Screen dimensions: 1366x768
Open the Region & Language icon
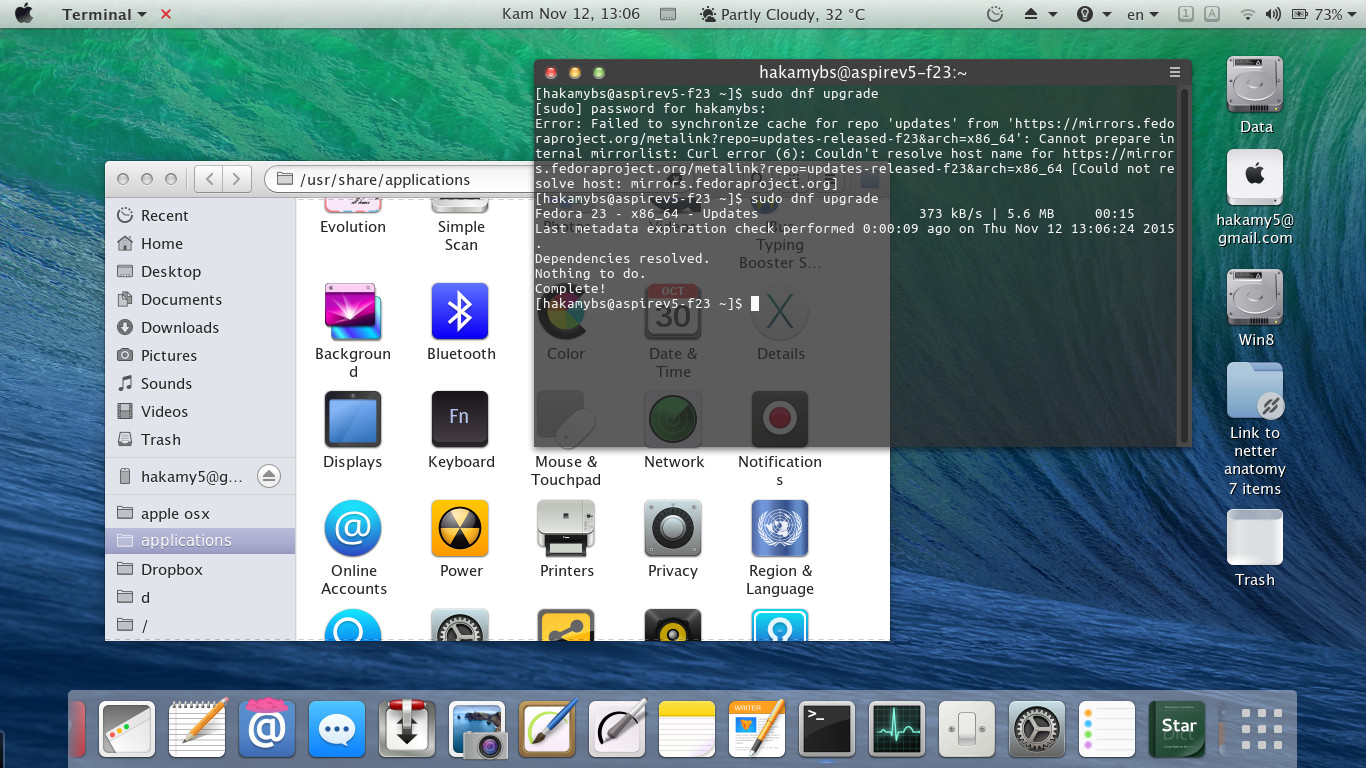point(780,528)
